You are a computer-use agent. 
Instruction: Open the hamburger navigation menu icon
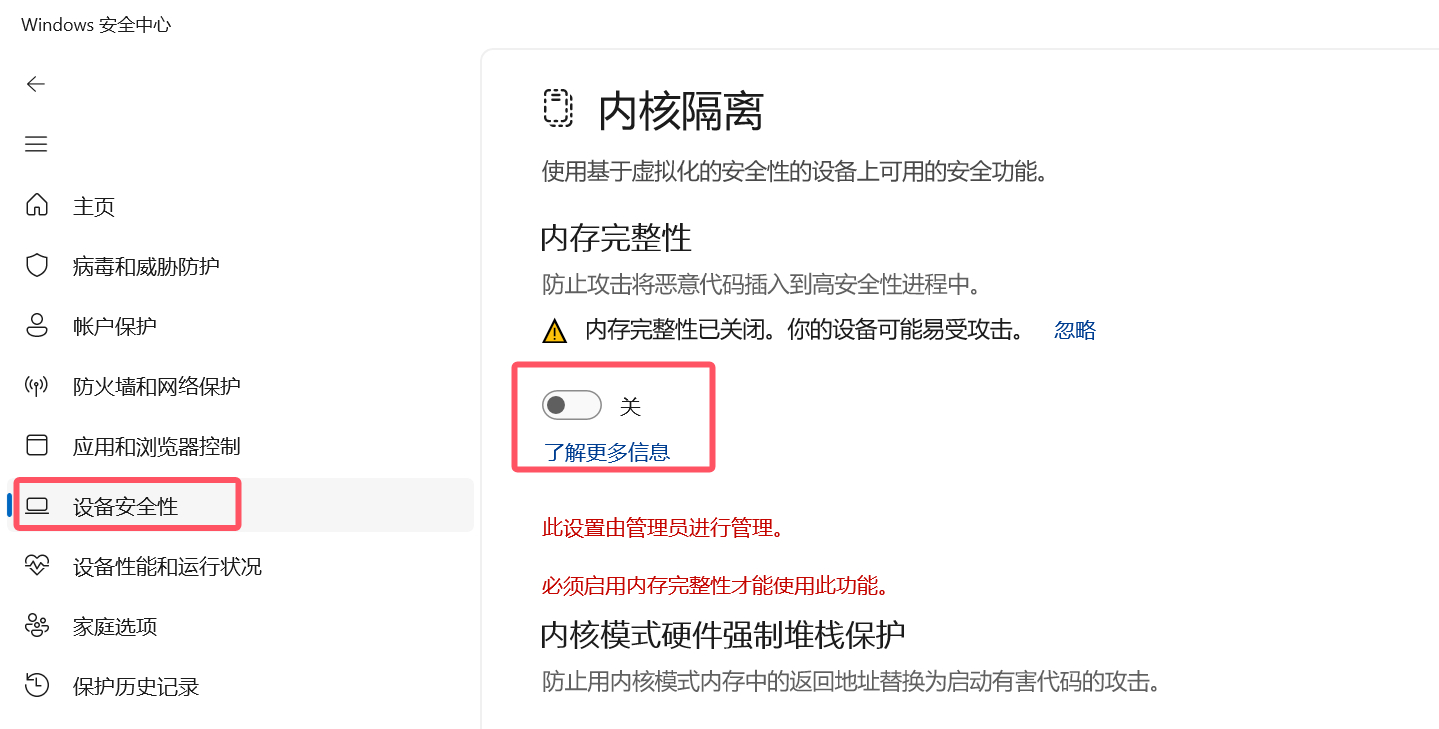pyautogui.click(x=36, y=144)
